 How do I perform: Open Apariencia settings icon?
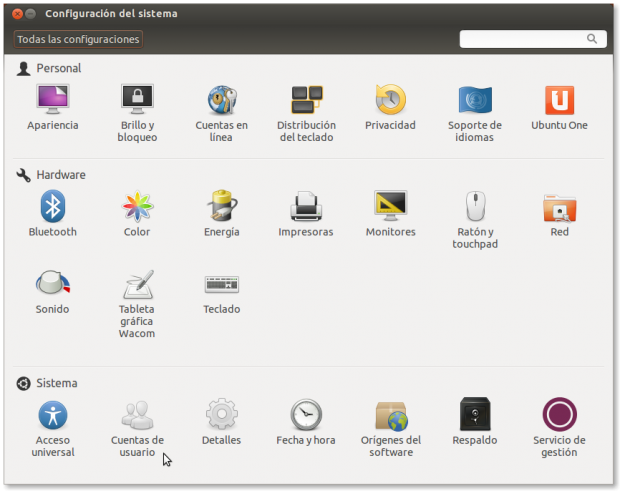[x=53, y=99]
